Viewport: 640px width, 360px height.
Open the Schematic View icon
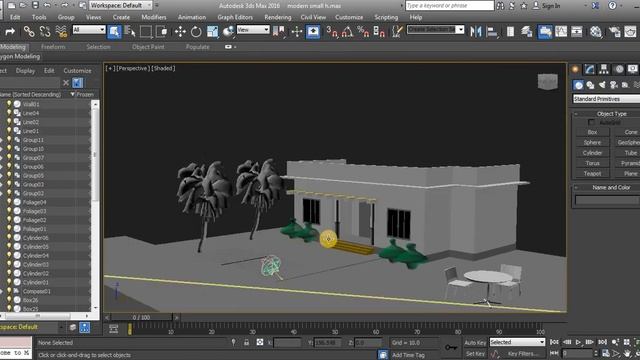(x=576, y=31)
